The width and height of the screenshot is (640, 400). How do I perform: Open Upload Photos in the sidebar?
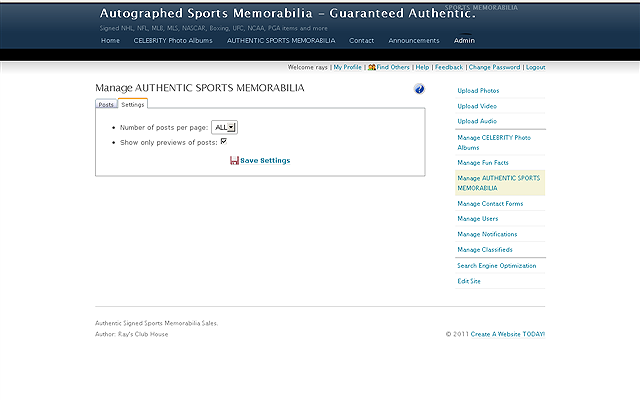(478, 91)
